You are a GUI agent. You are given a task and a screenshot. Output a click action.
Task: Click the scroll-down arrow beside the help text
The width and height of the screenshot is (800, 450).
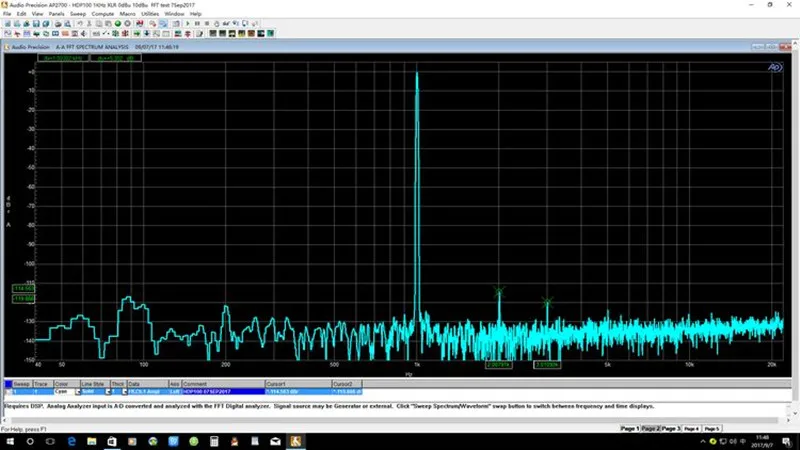(x=795, y=413)
